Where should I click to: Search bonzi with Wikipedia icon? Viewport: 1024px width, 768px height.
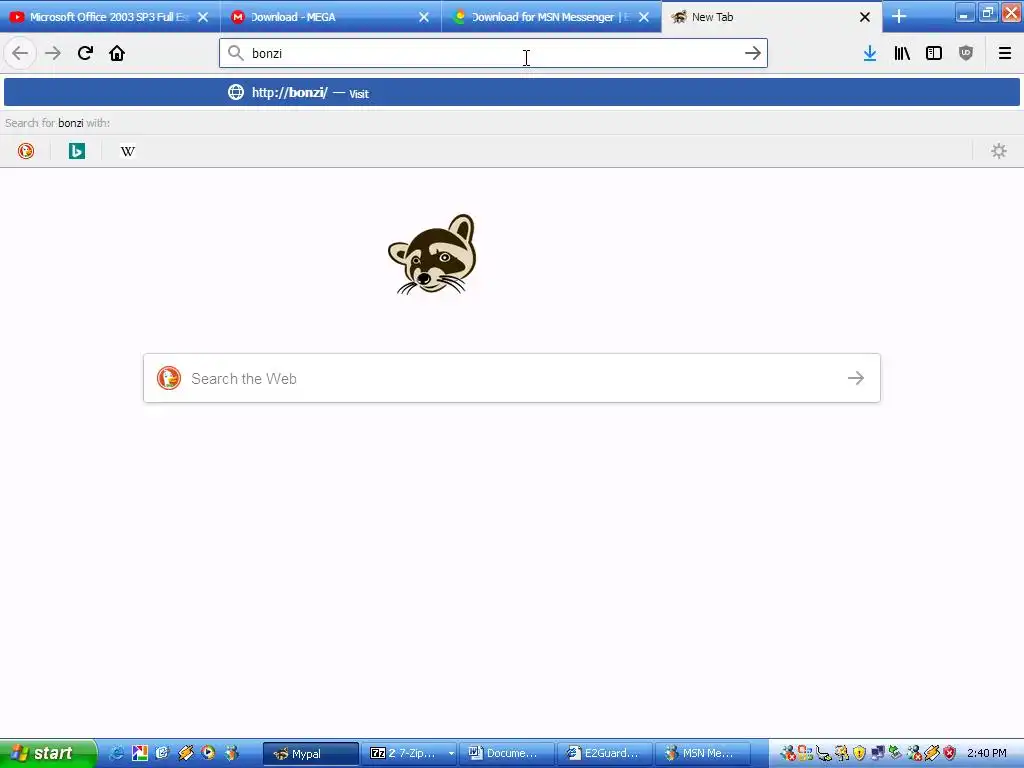128,152
